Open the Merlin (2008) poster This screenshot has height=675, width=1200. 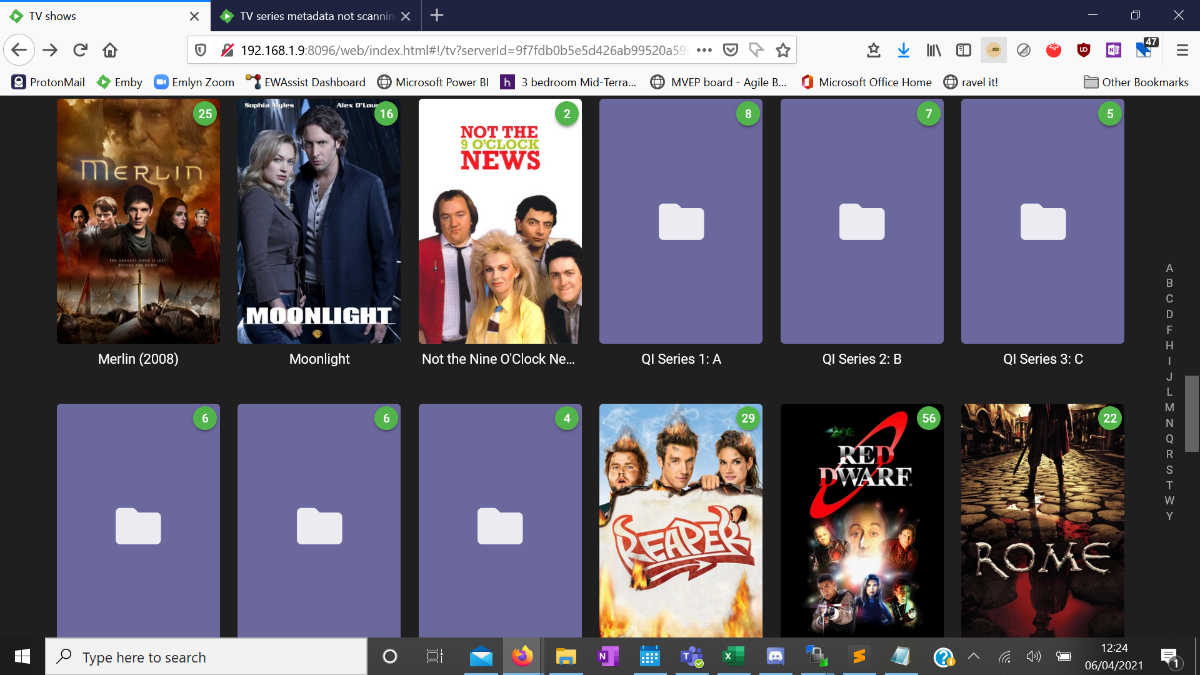138,221
